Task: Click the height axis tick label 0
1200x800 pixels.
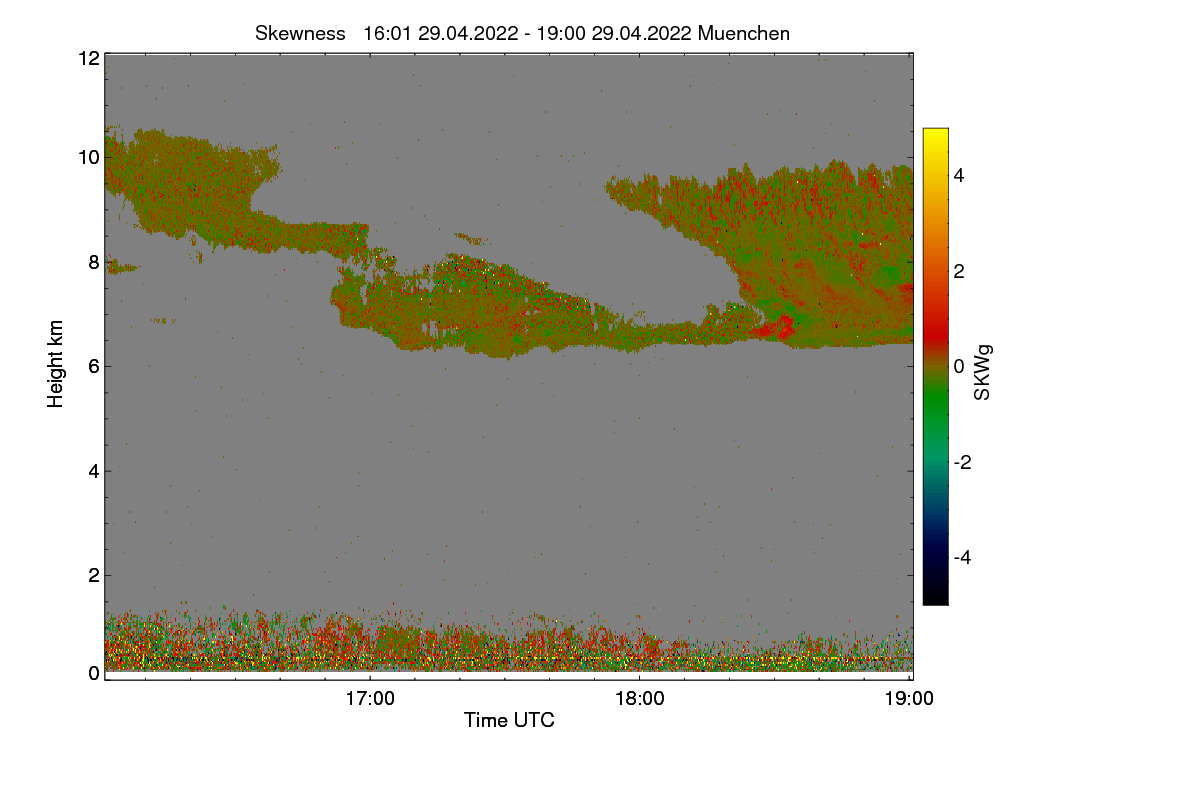Action: 94,673
